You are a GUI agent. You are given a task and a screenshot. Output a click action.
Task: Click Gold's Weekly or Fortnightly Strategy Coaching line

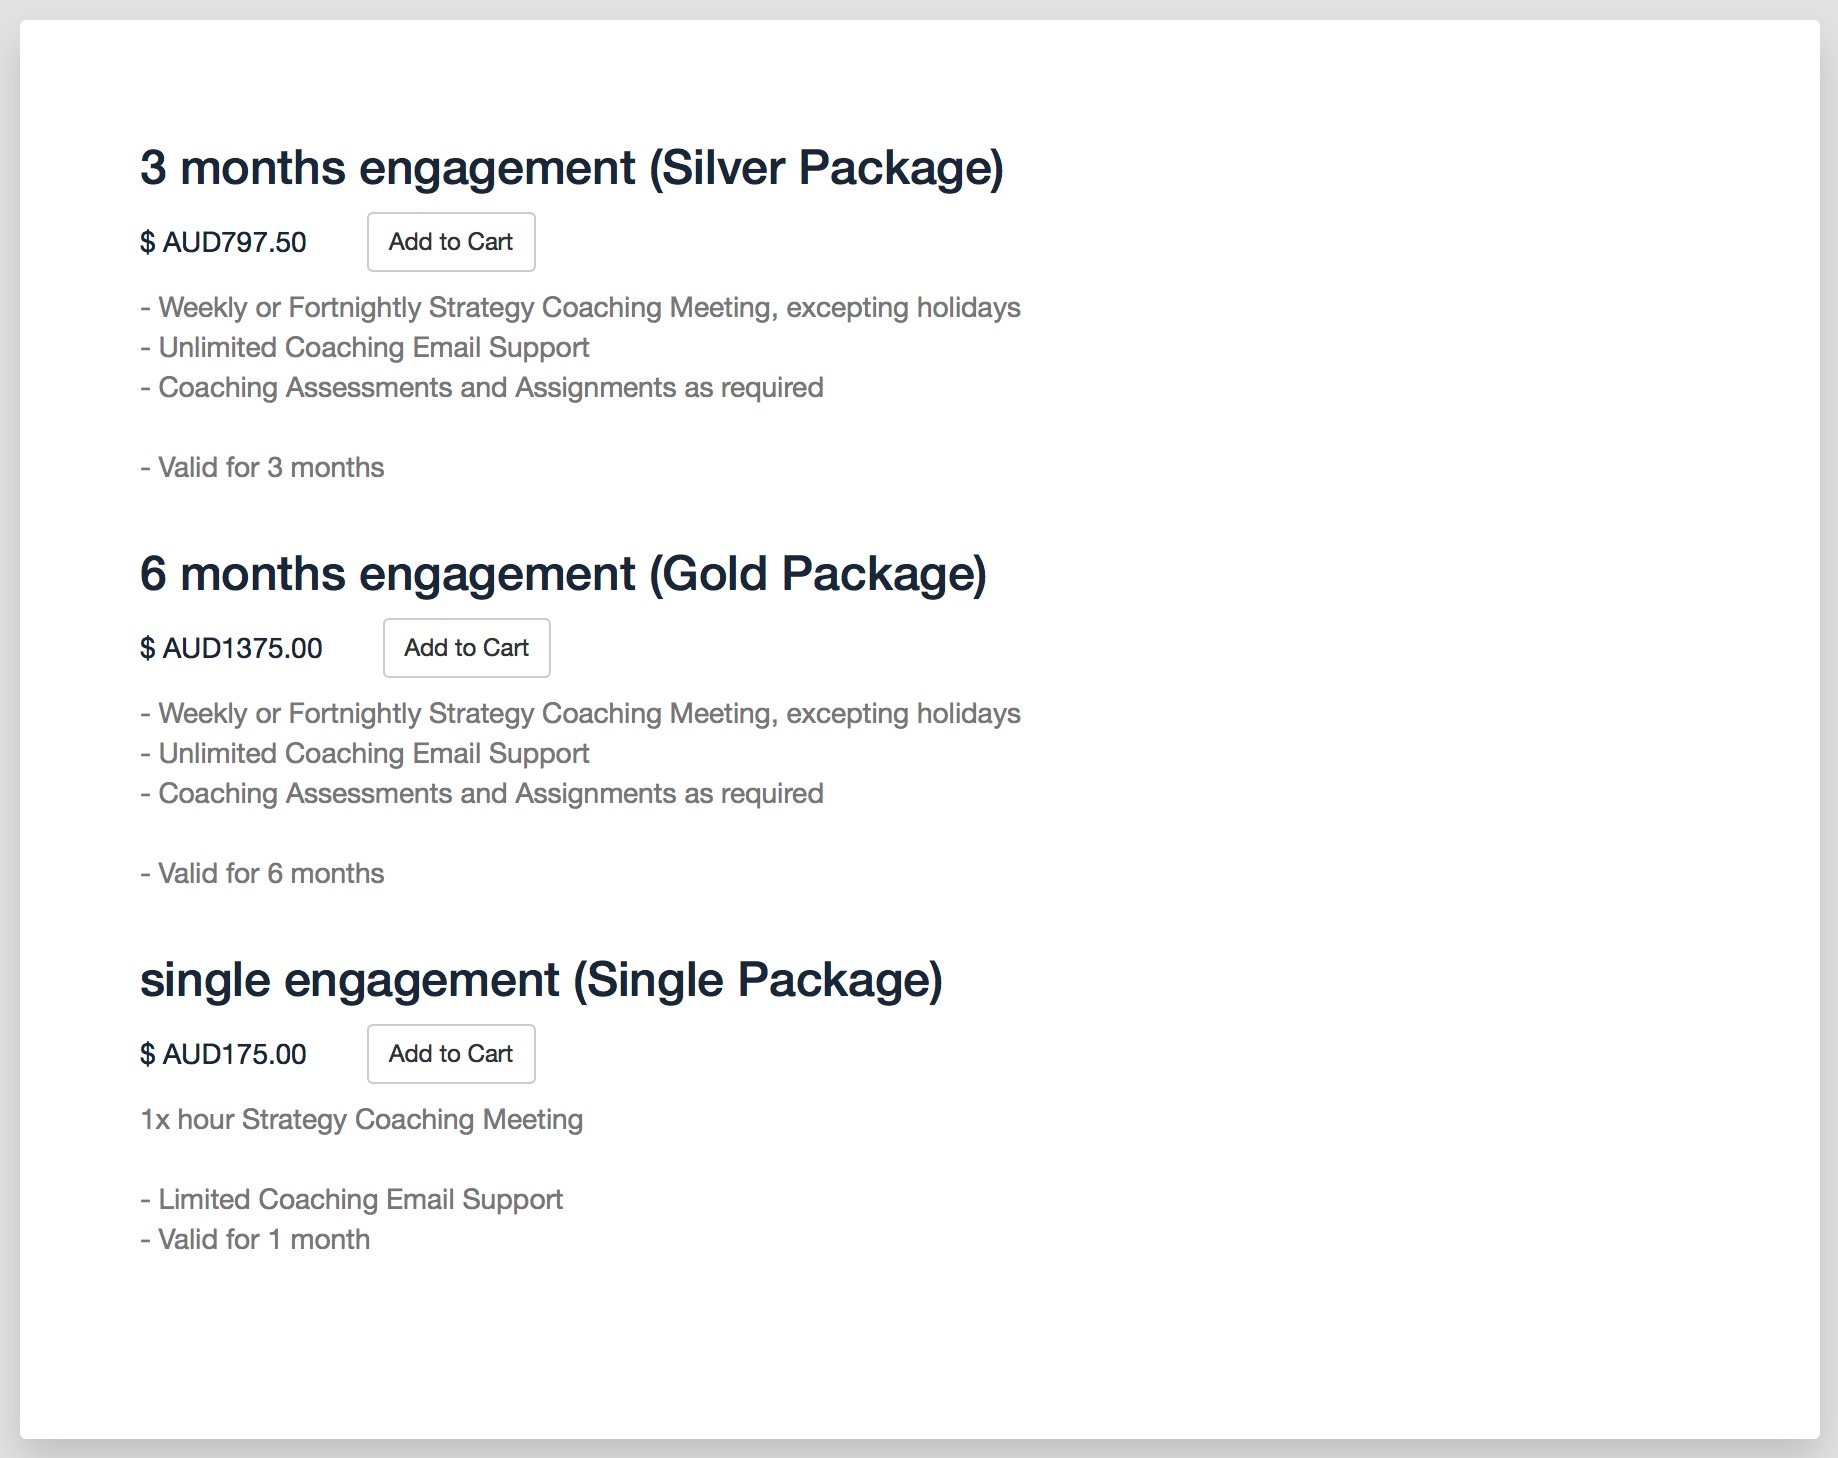pos(580,714)
